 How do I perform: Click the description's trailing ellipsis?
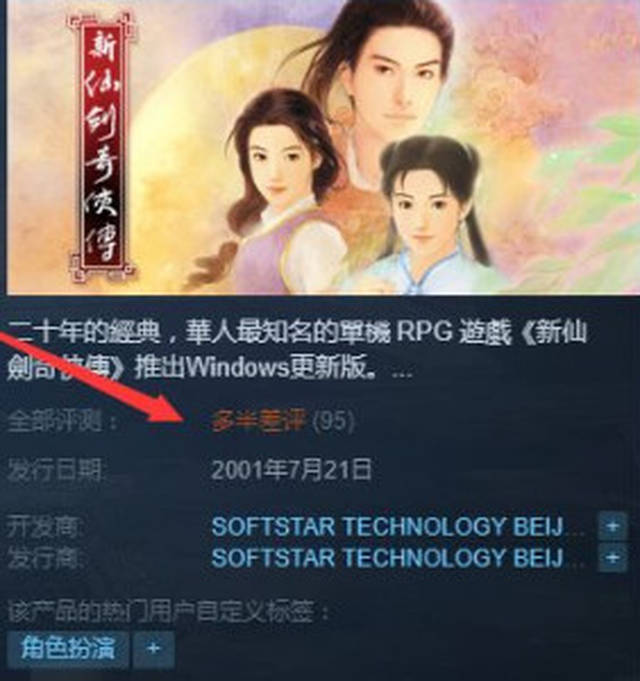click(402, 374)
